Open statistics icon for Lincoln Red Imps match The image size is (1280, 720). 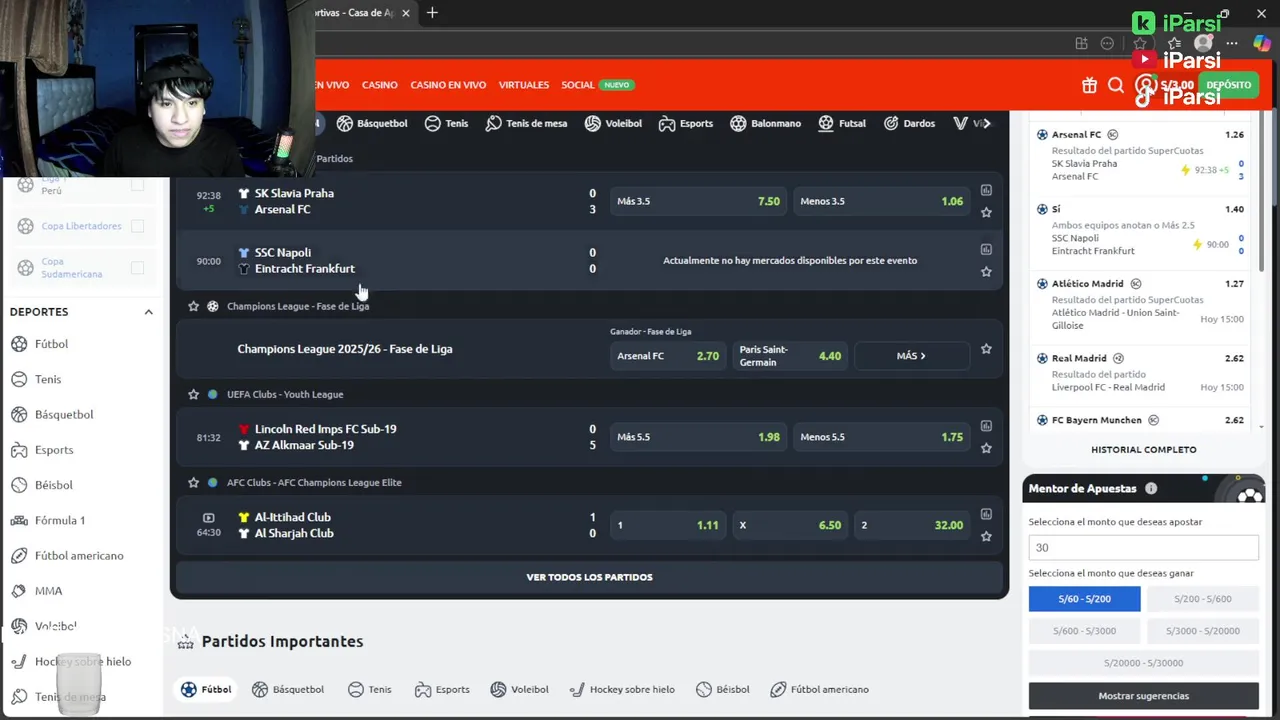click(x=986, y=426)
